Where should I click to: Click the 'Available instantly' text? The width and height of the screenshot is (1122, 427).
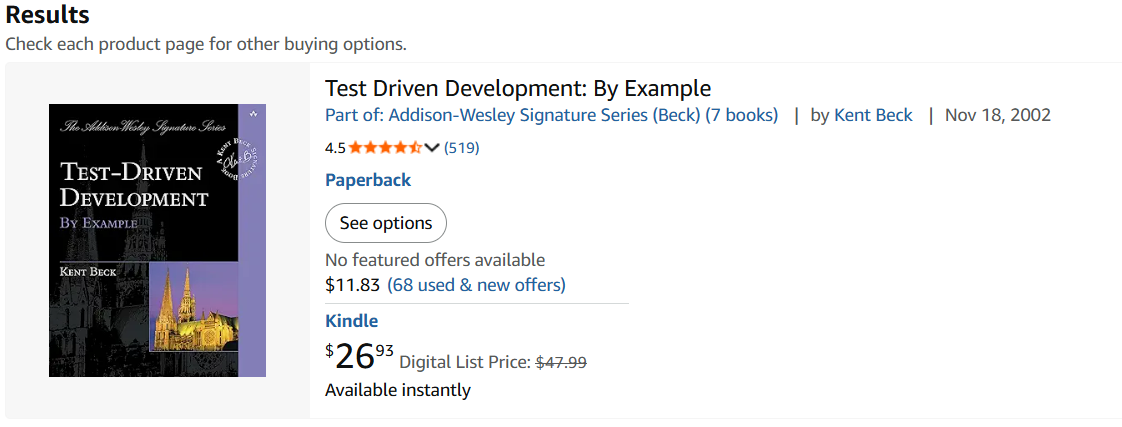point(398,390)
